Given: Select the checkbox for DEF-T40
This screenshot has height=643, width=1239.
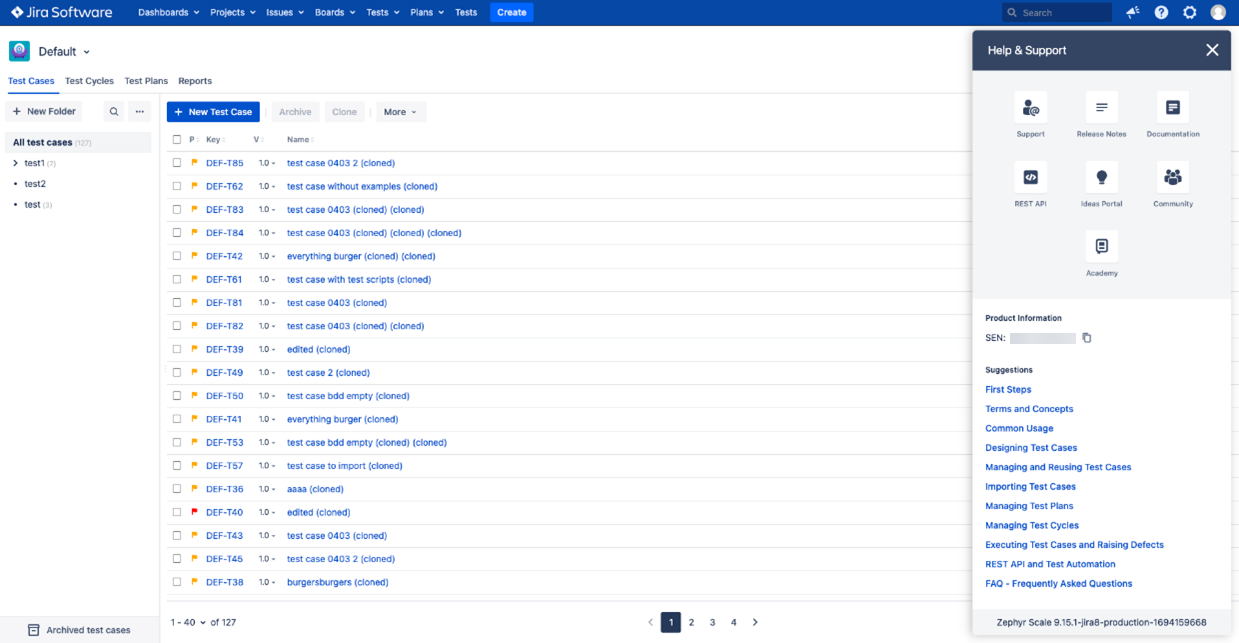Looking at the screenshot, I should (x=177, y=512).
